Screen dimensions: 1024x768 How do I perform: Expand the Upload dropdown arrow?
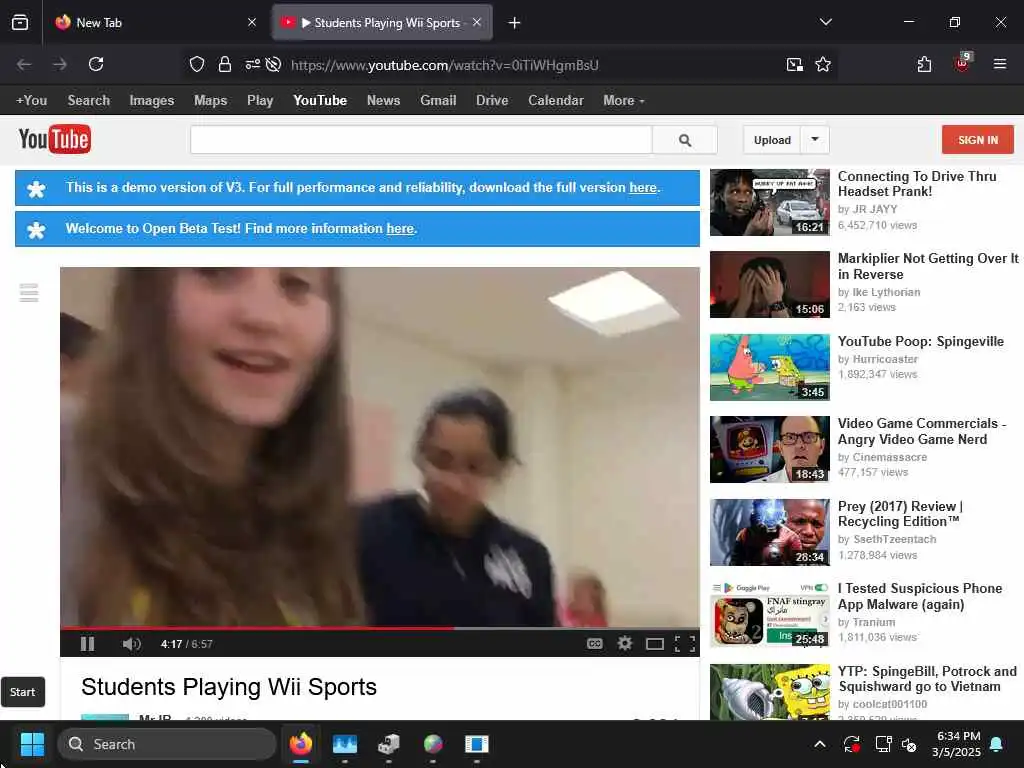(x=815, y=140)
